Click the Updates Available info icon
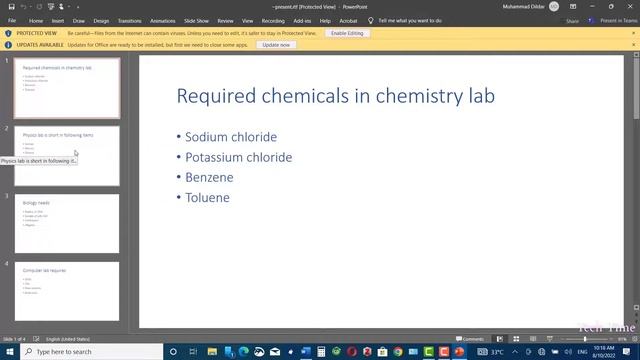The height and width of the screenshot is (360, 640). [8, 45]
